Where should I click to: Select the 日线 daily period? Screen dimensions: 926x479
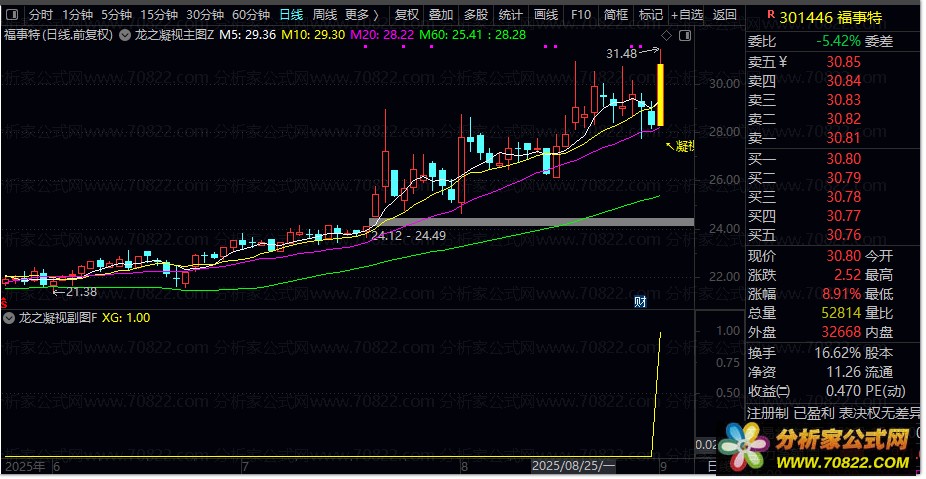pyautogui.click(x=291, y=15)
